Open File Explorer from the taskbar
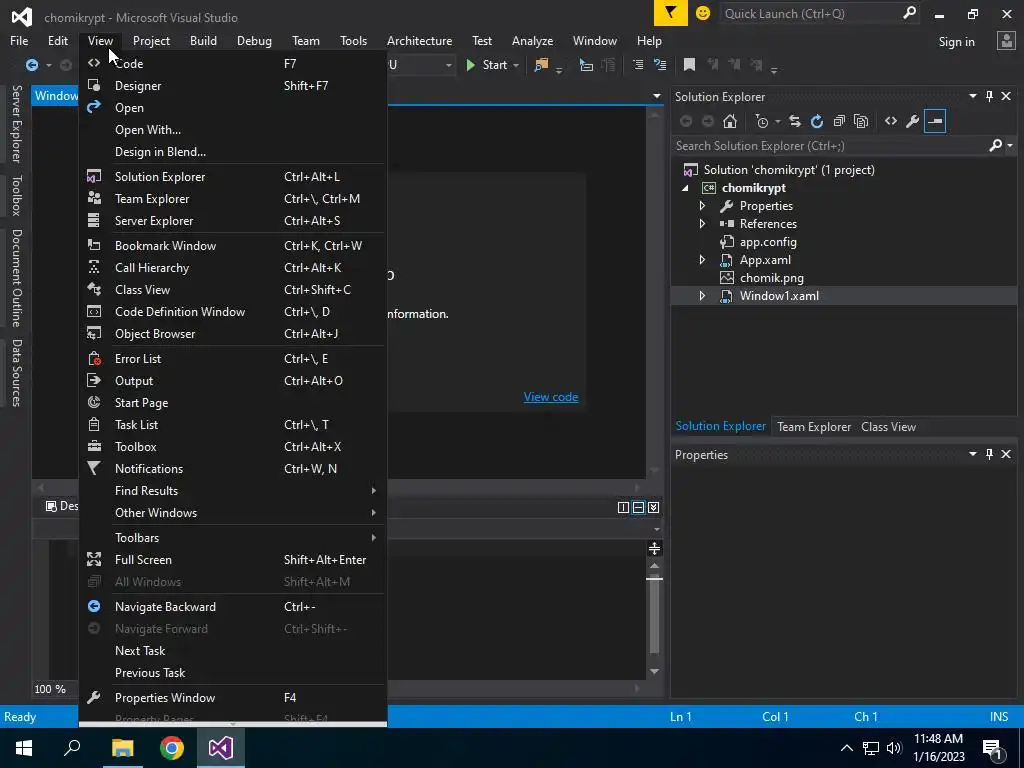Image resolution: width=1024 pixels, height=768 pixels. pos(122,748)
